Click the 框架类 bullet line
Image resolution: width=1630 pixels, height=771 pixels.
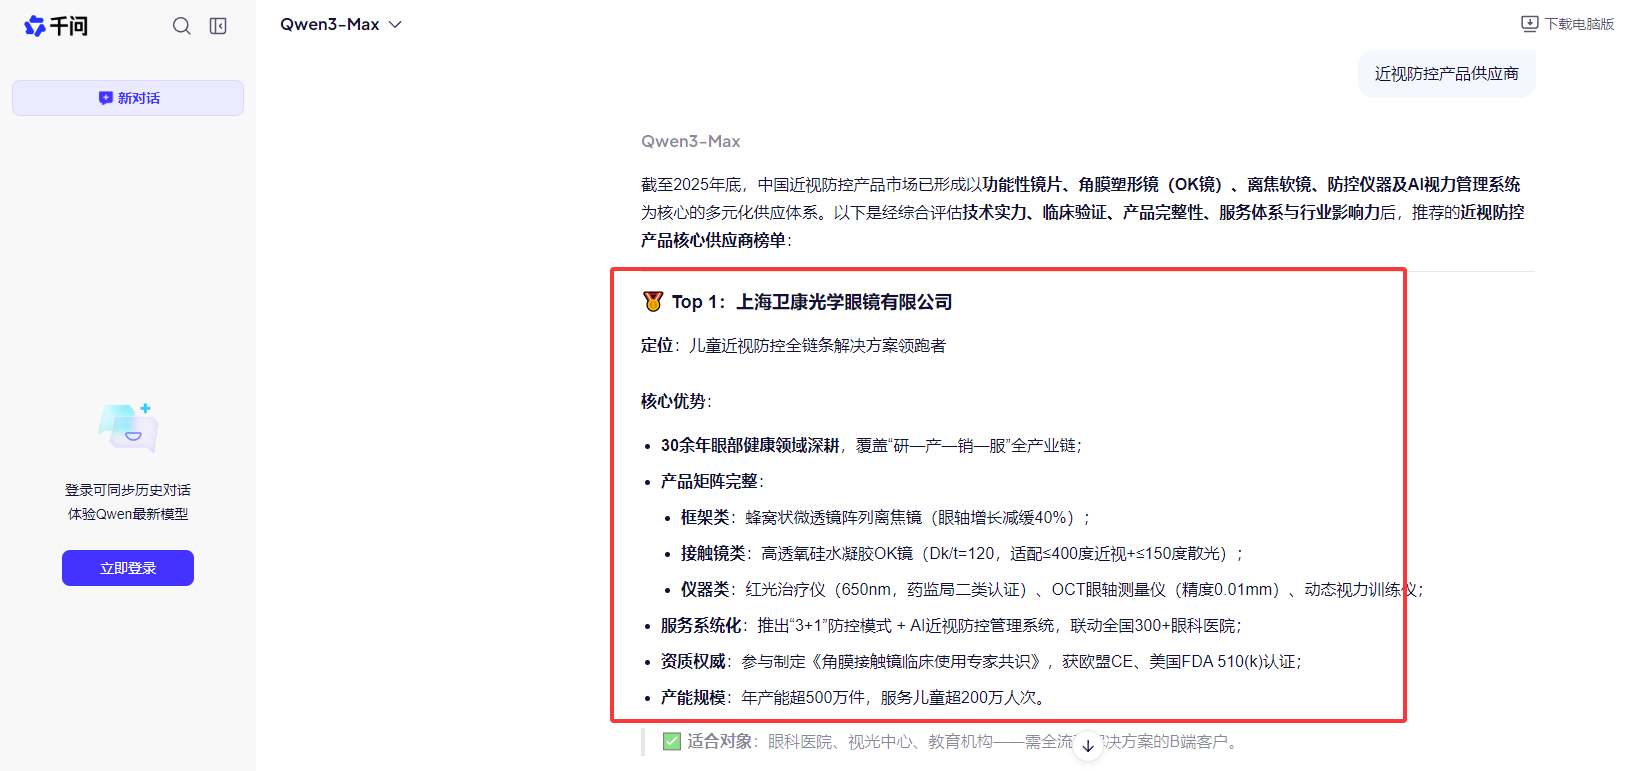coord(885,518)
